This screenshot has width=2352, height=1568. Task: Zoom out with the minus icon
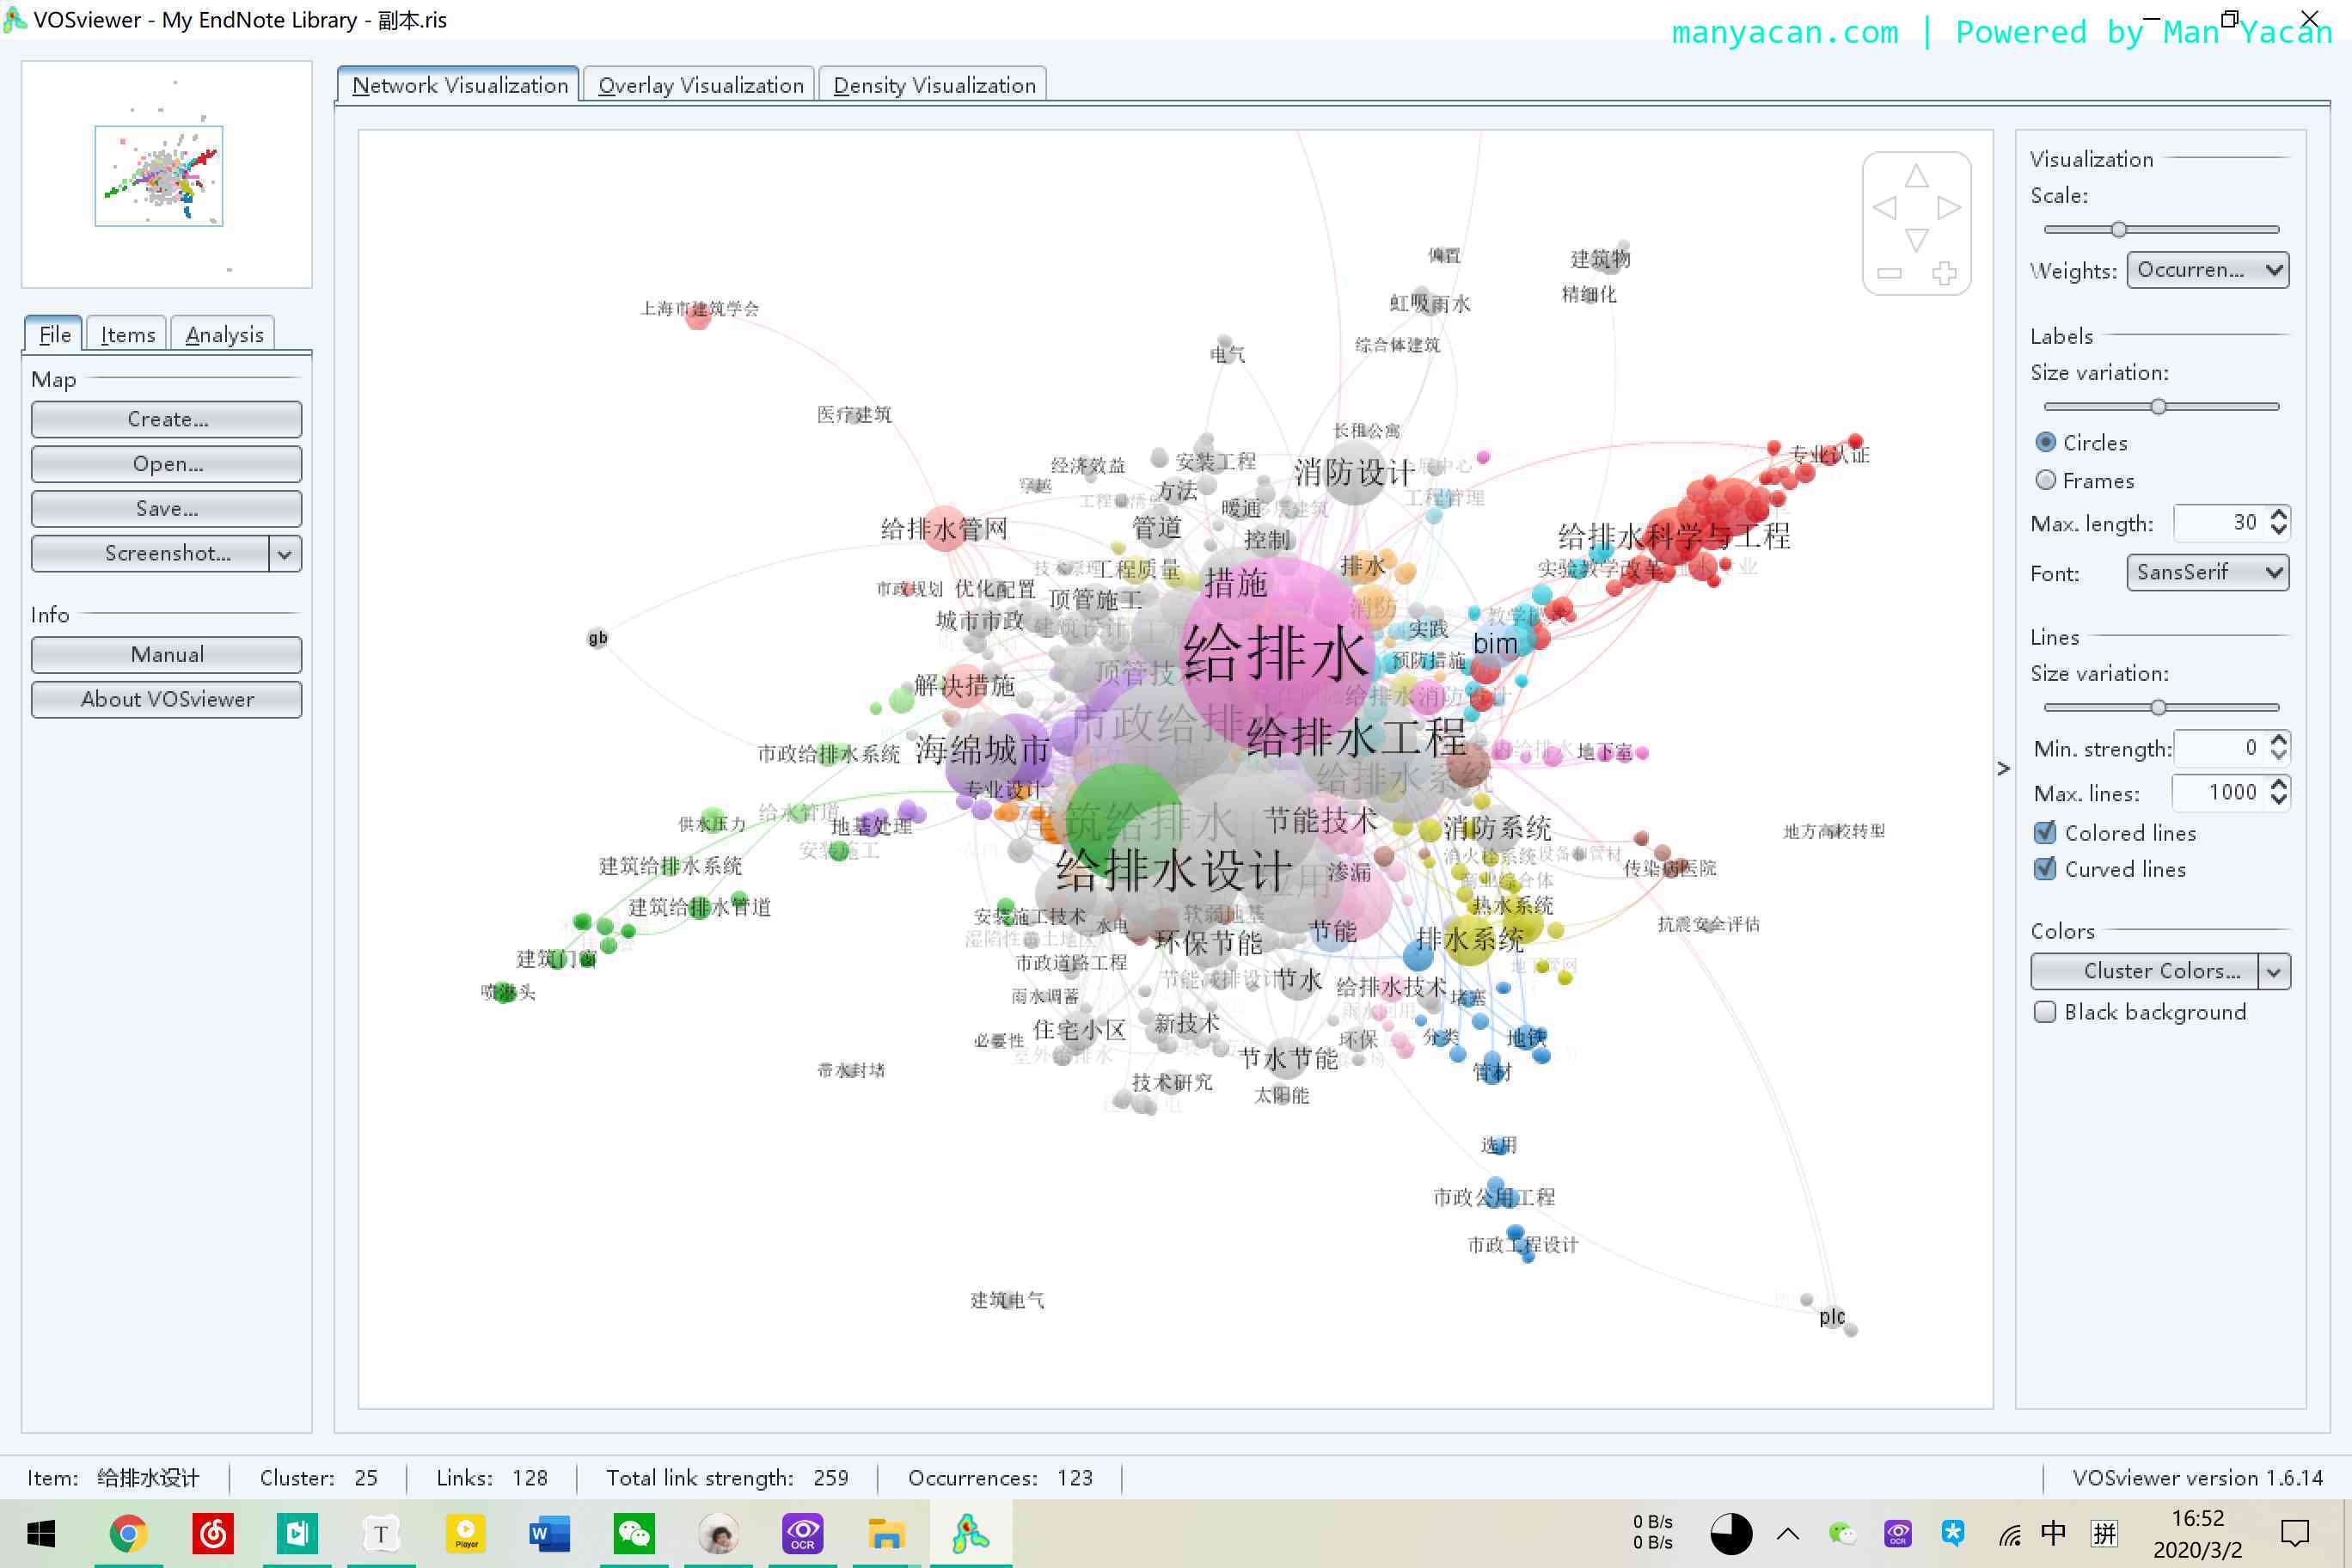(x=1889, y=273)
